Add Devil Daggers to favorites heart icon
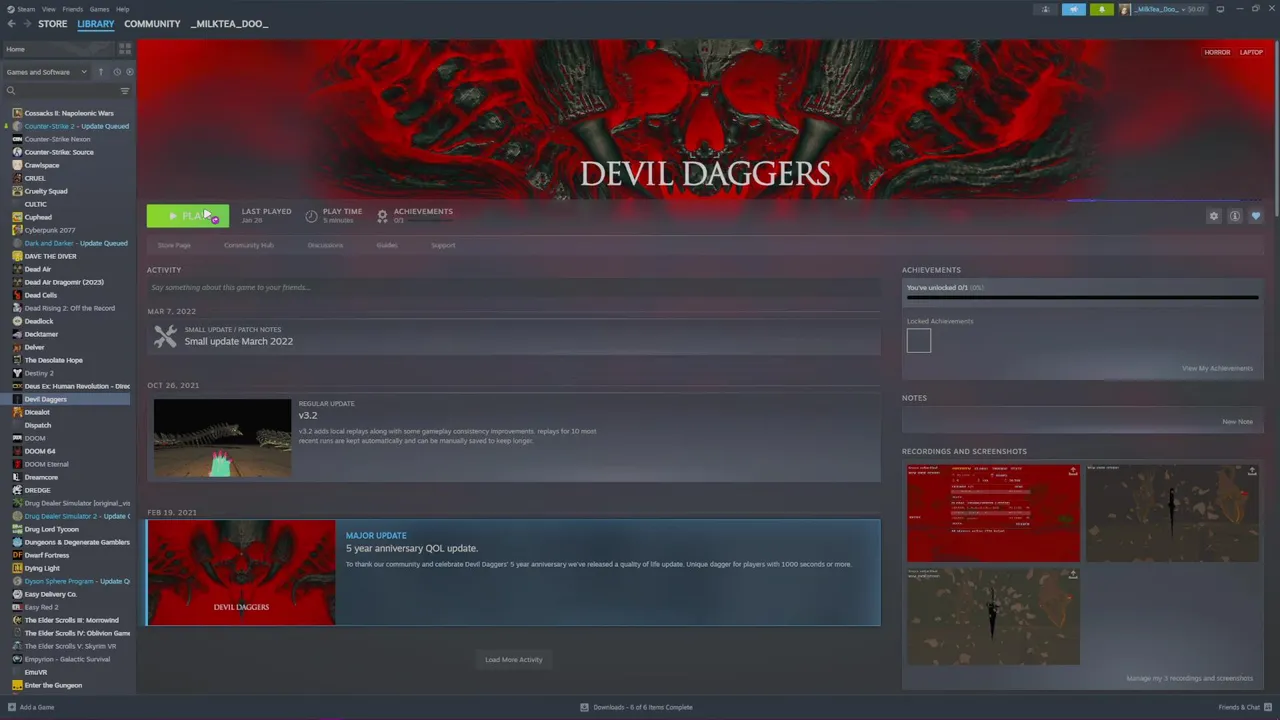Viewport: 1280px width, 720px height. point(1256,216)
